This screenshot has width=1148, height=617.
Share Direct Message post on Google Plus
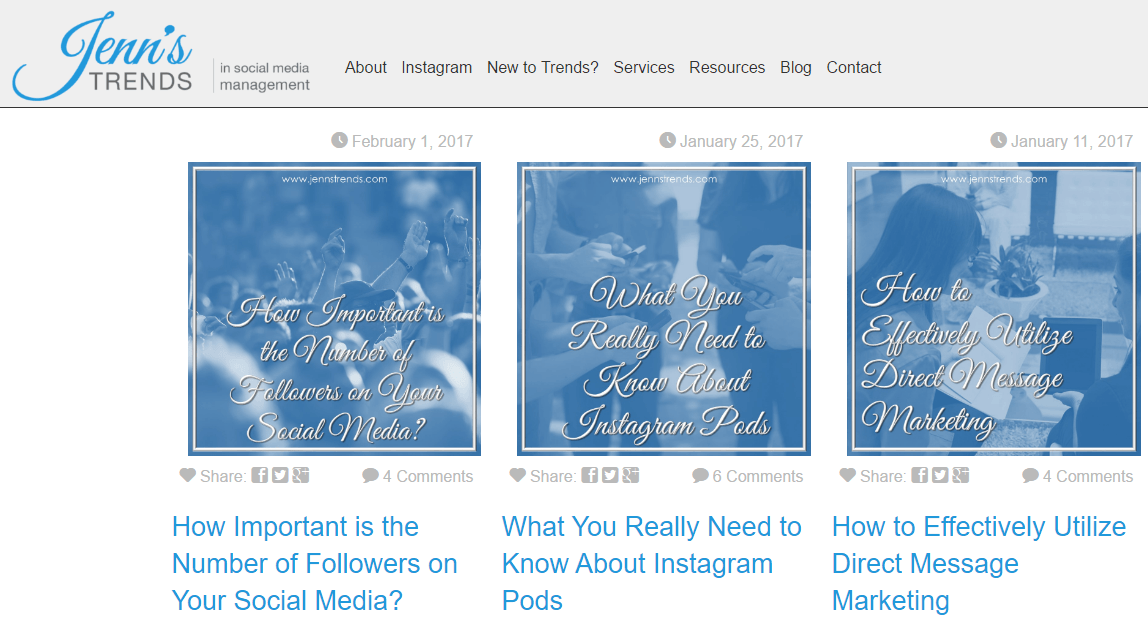pyautogui.click(x=960, y=476)
